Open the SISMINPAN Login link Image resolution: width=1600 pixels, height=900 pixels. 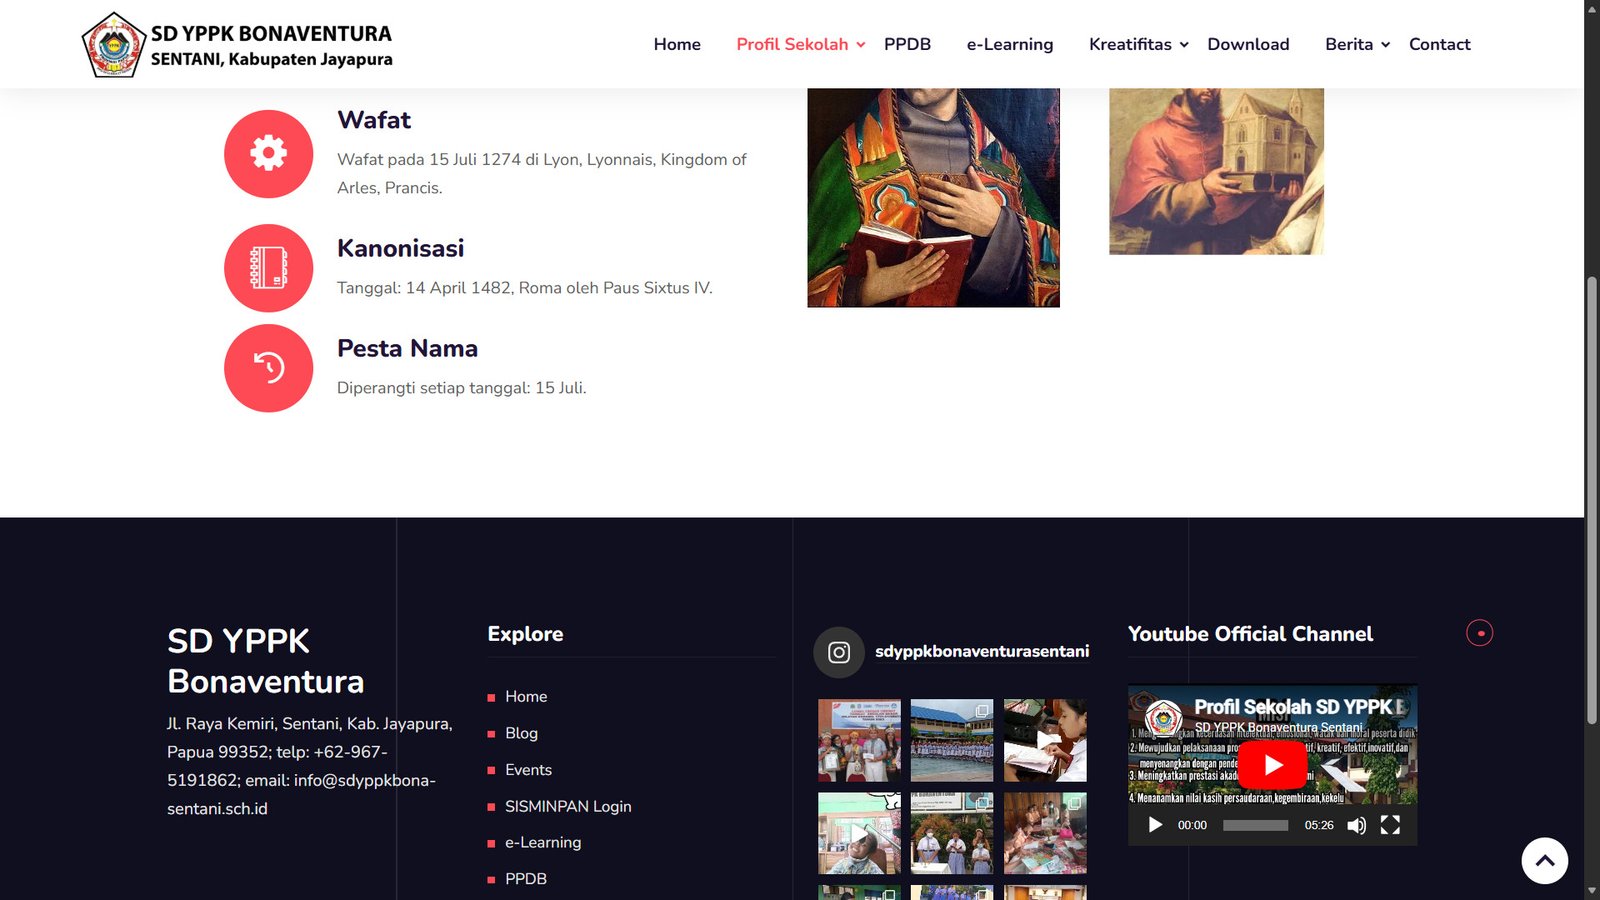click(x=568, y=806)
